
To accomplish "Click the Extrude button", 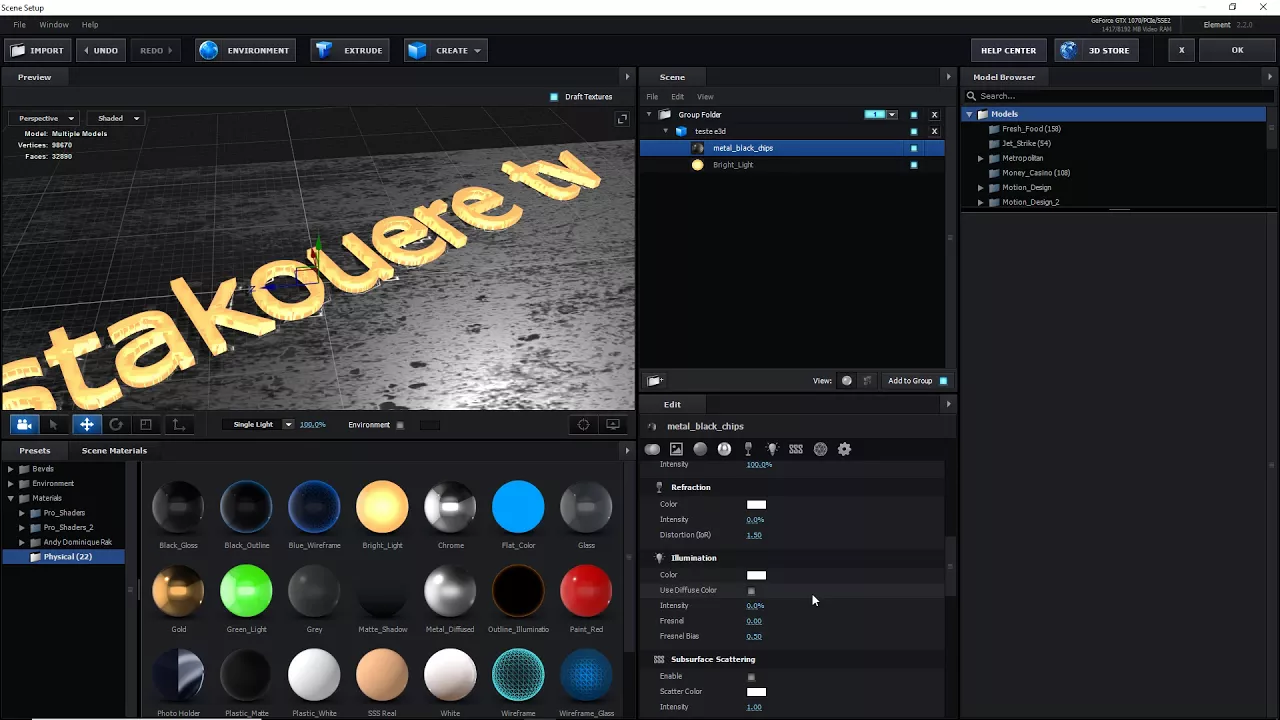I will [x=350, y=50].
